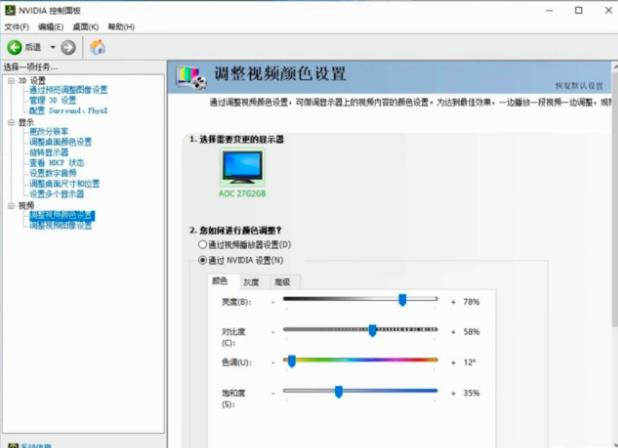Go to the Home icon in toolbar

pos(97,47)
